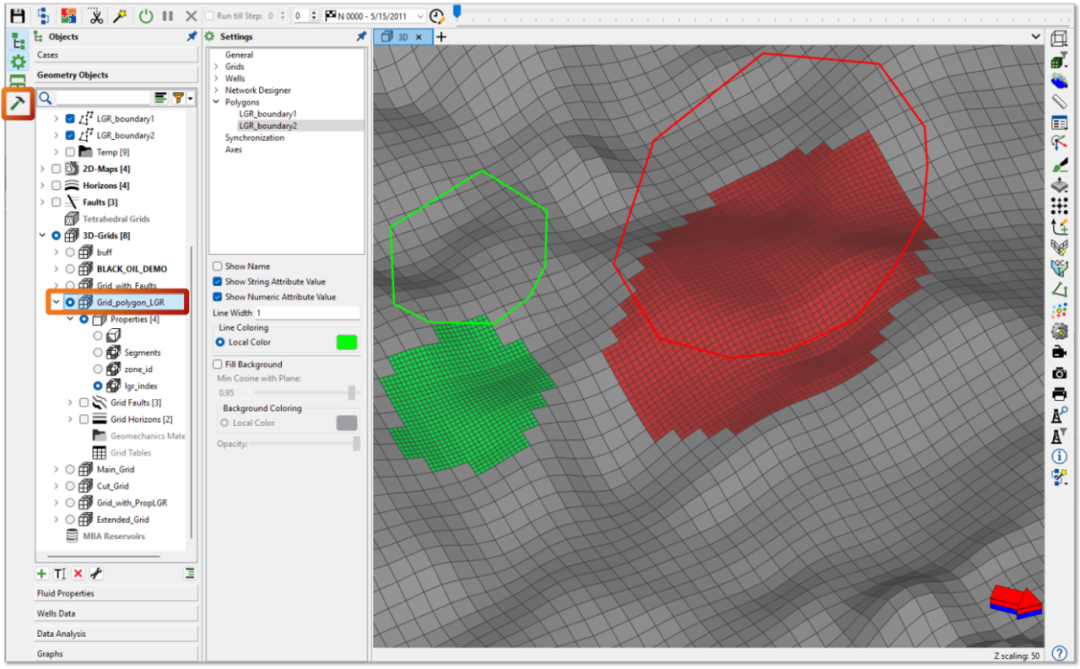
Task: Click the red X delete object icon
Action: [78, 574]
